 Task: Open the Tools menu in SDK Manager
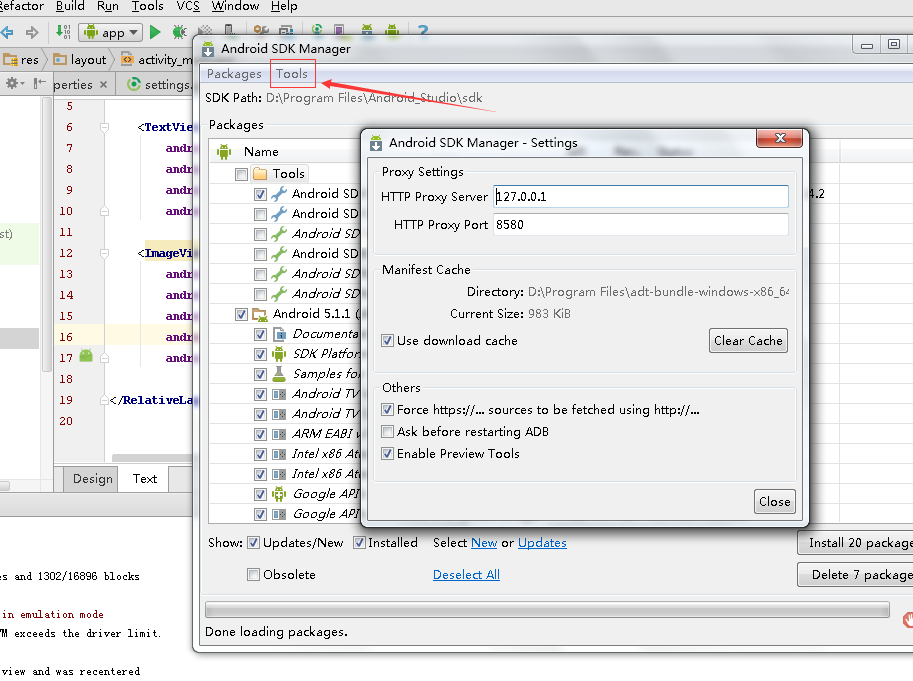tap(292, 74)
